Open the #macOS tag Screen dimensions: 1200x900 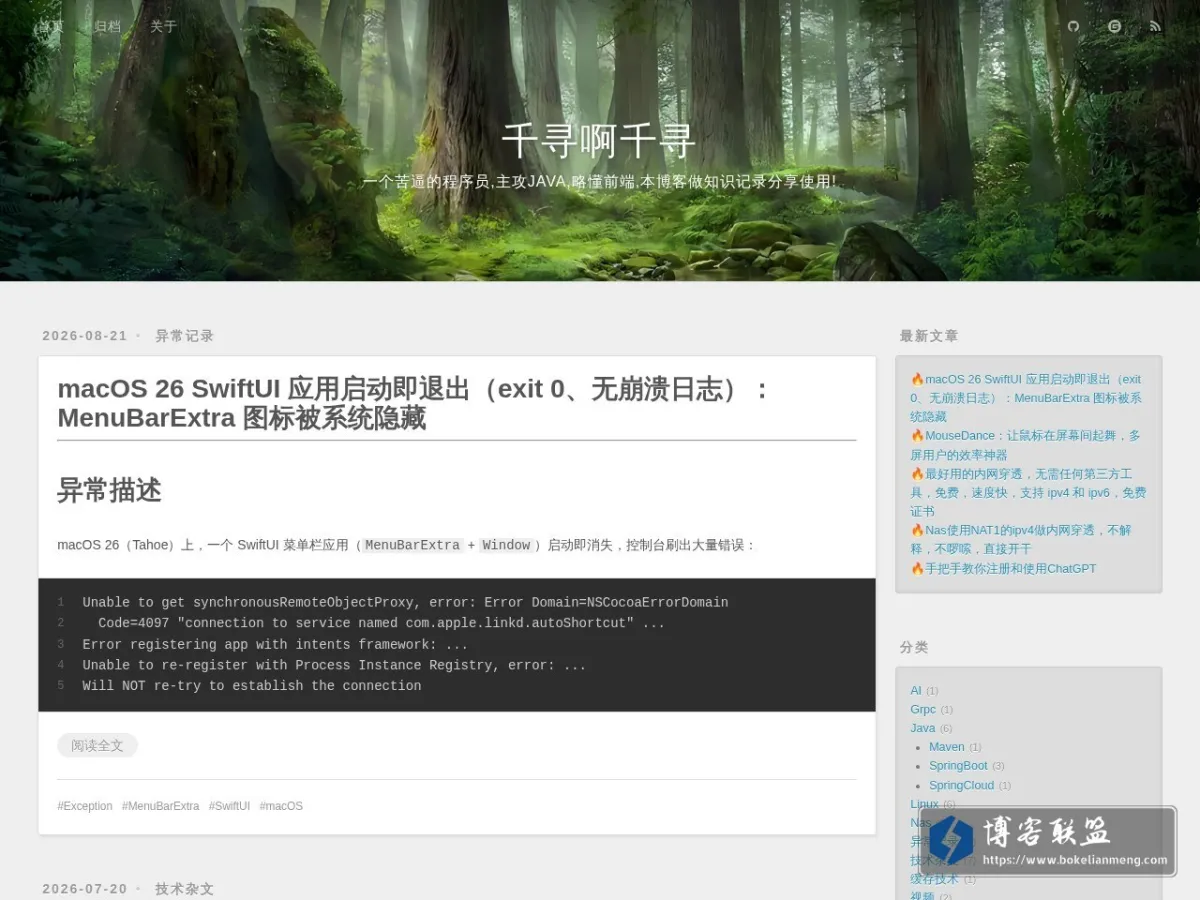(281, 806)
